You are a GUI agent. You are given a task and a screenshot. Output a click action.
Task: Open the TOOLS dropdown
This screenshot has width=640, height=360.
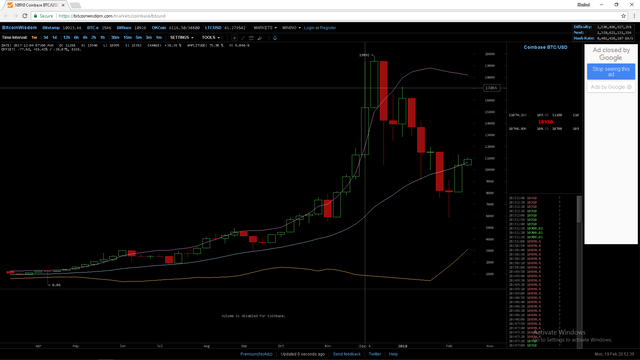point(211,38)
